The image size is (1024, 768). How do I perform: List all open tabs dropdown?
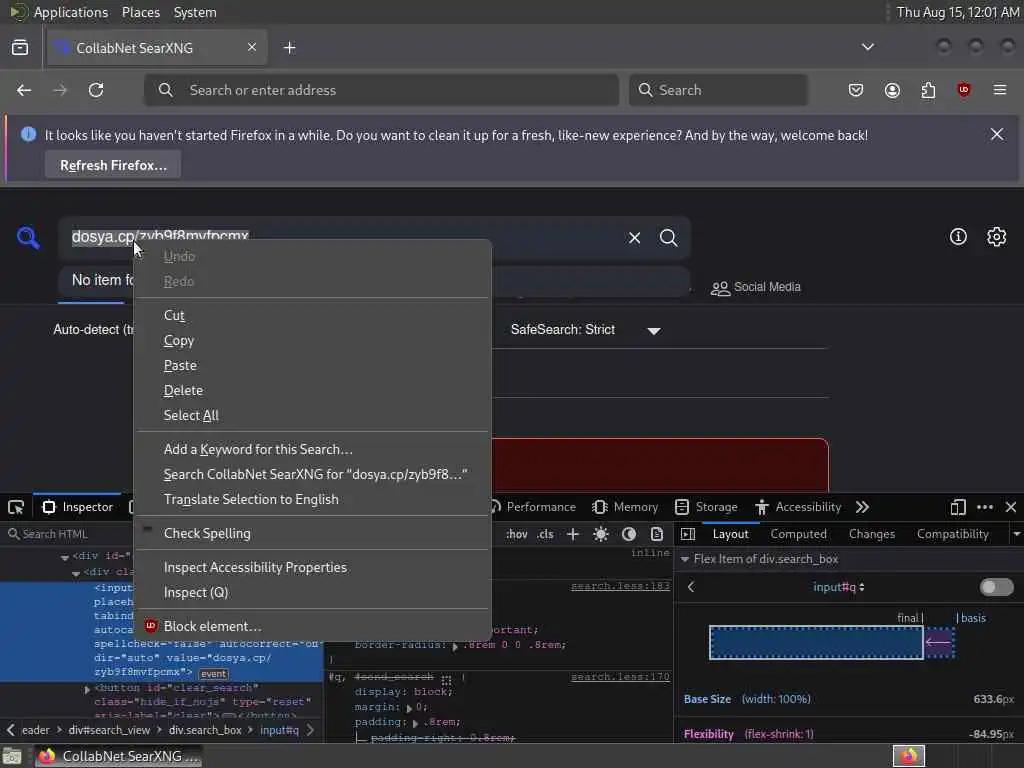tap(867, 47)
